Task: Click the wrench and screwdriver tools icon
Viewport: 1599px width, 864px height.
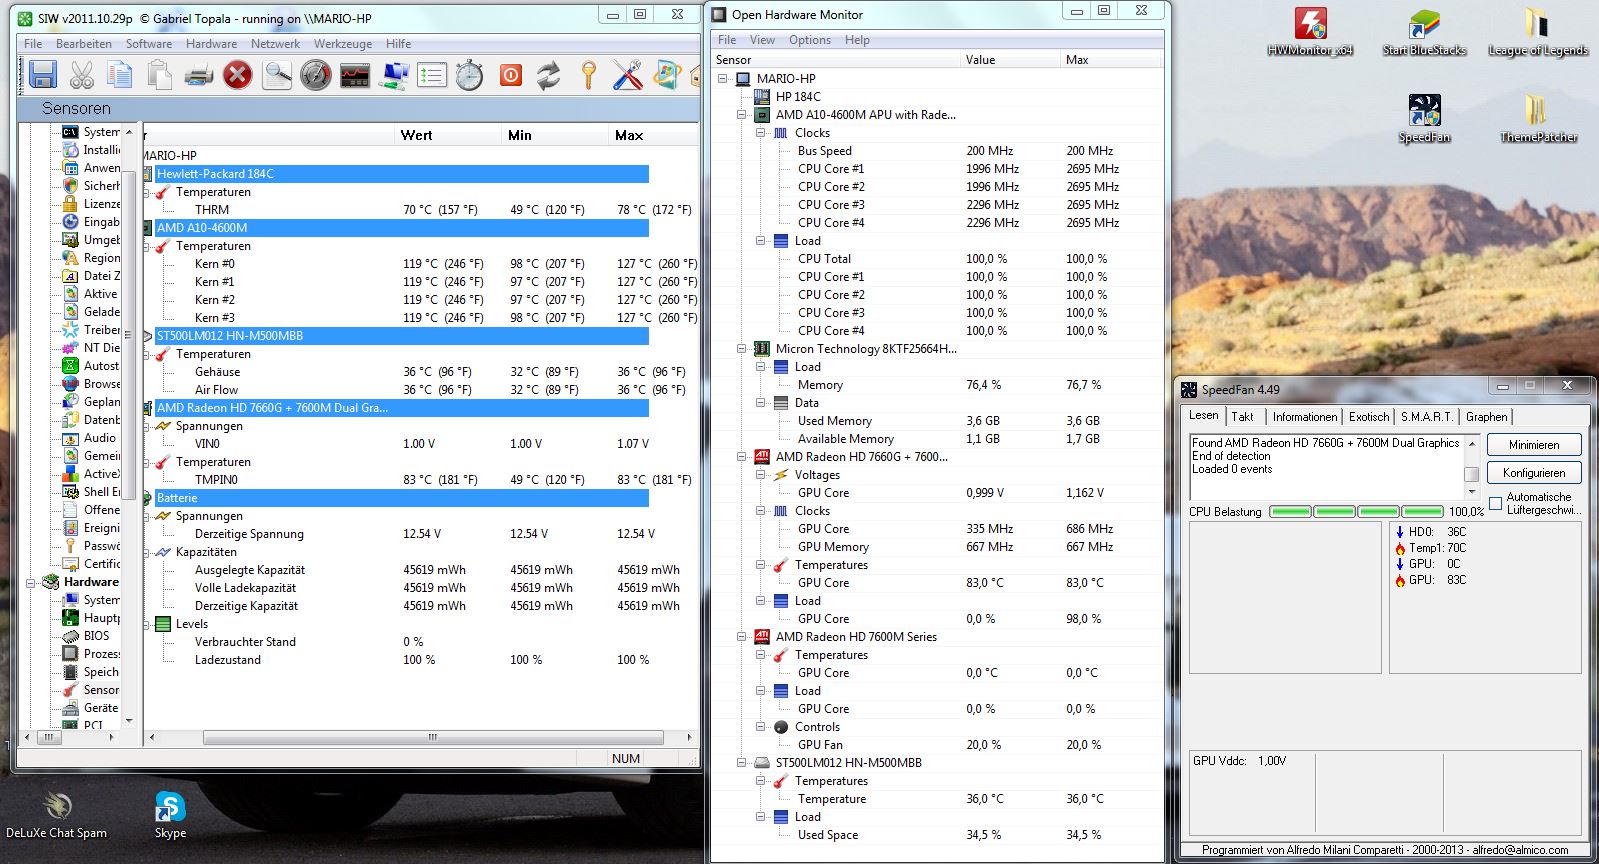Action: 627,74
